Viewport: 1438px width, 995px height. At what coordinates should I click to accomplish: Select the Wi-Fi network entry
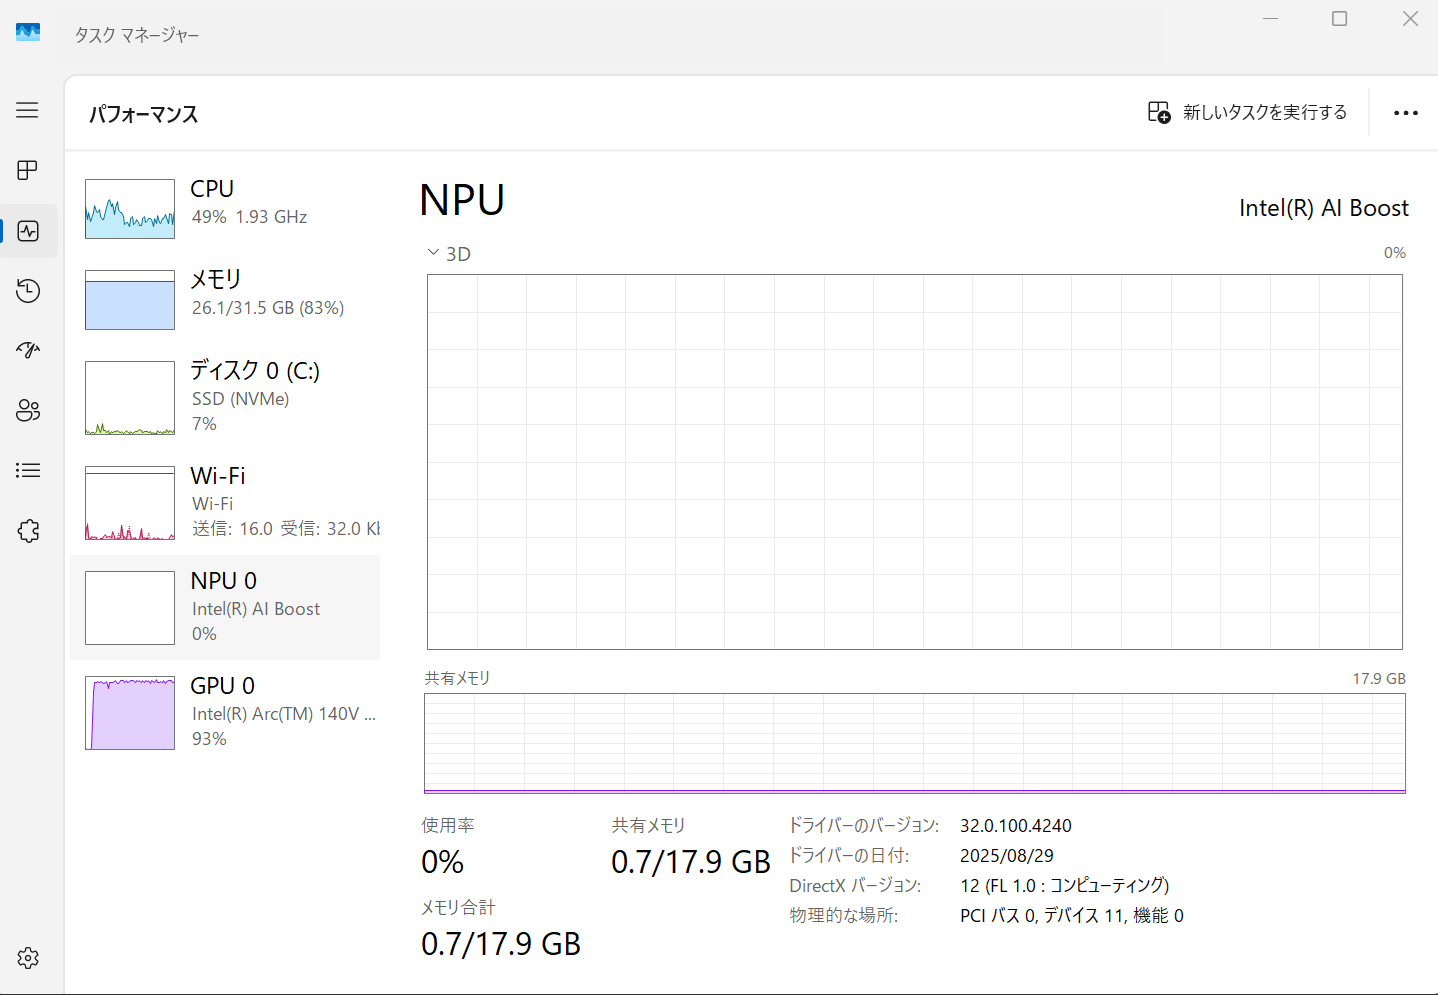point(225,502)
